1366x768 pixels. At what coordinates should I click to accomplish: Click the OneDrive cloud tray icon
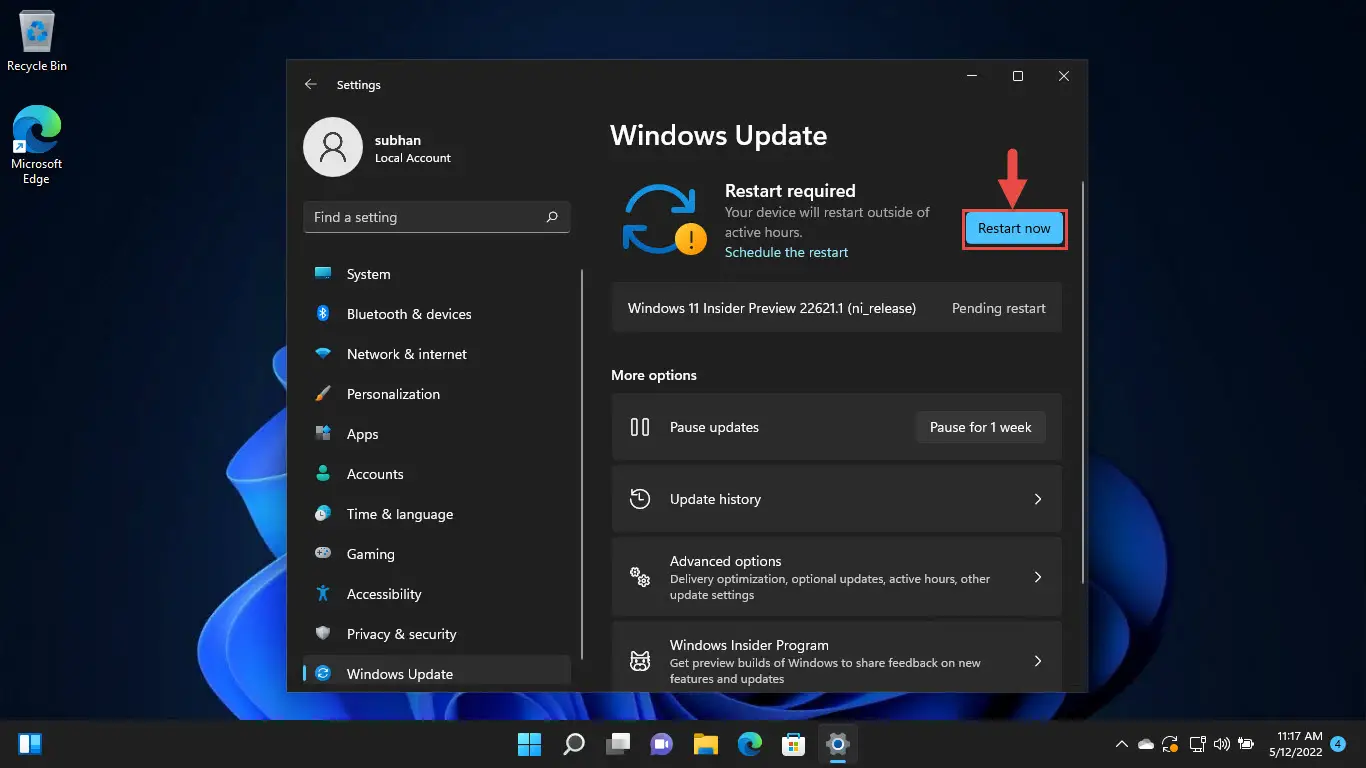pyautogui.click(x=1146, y=744)
